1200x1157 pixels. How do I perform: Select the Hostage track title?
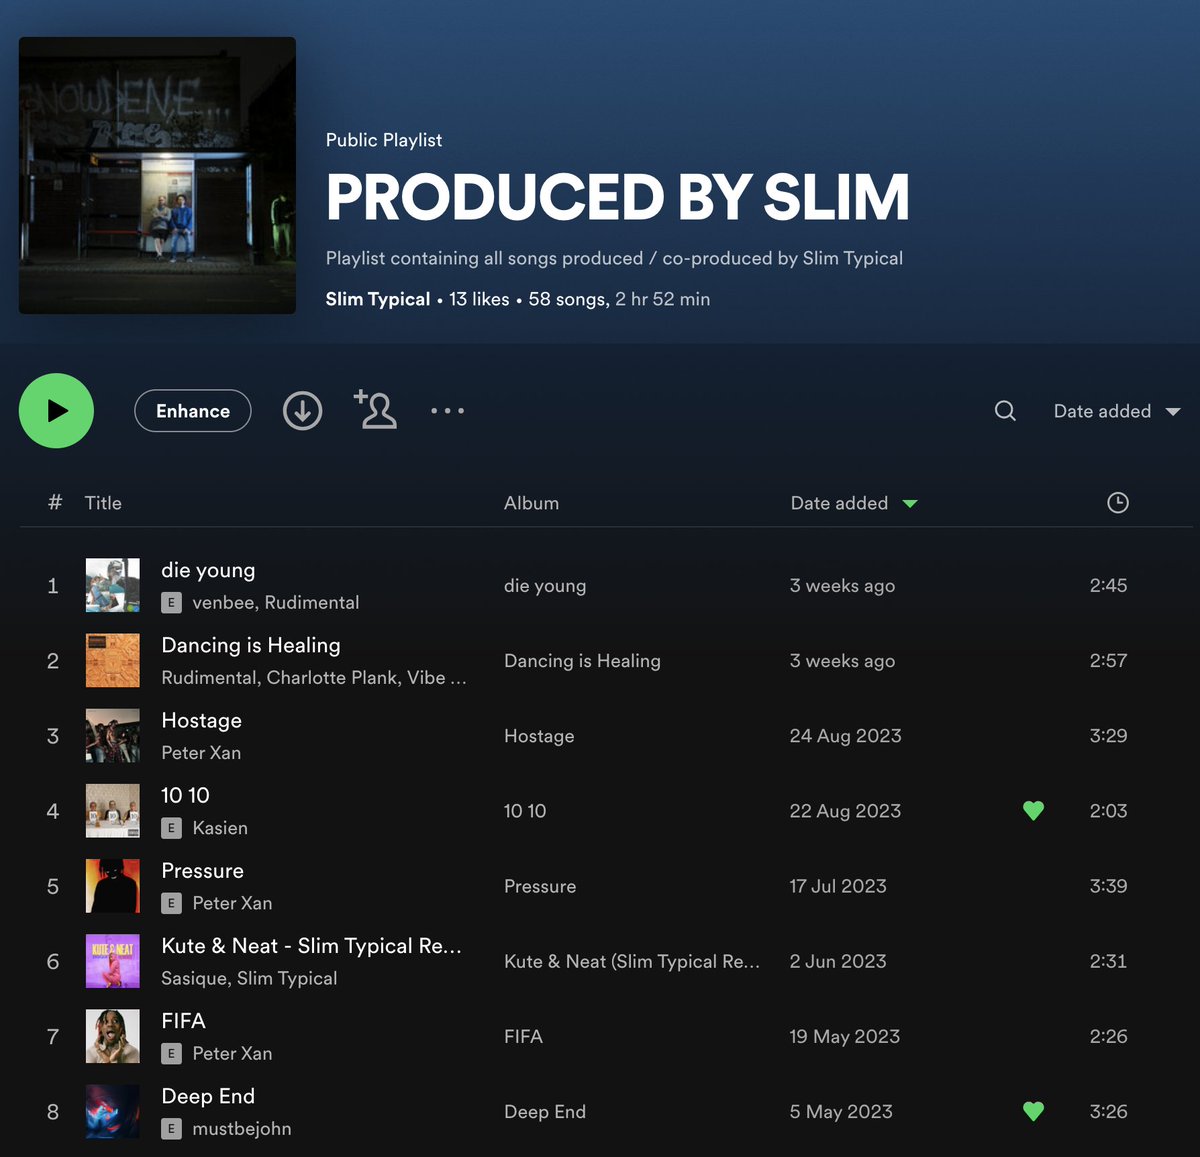click(x=201, y=720)
